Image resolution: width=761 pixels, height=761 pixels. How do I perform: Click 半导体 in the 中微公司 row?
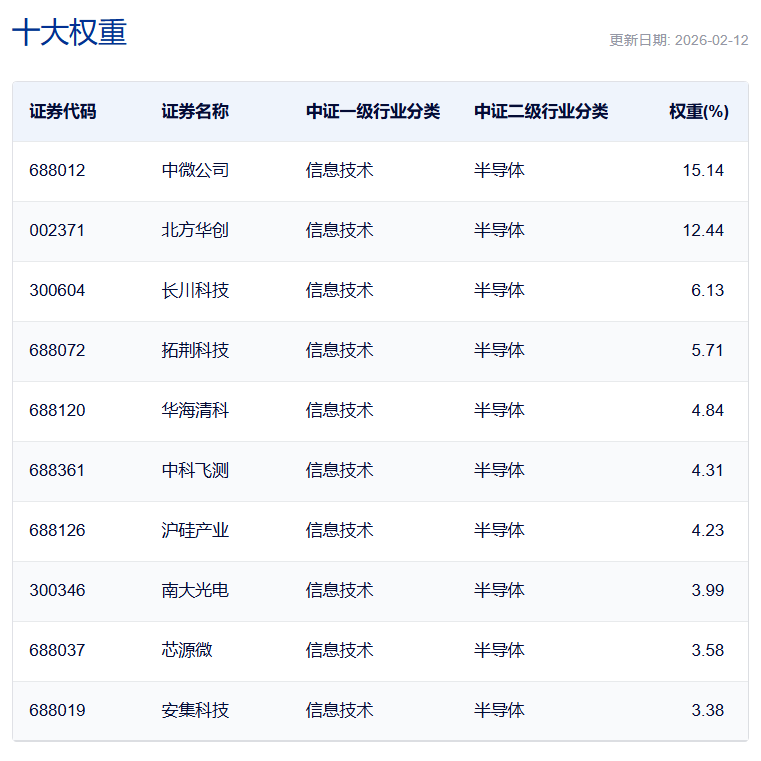point(499,170)
